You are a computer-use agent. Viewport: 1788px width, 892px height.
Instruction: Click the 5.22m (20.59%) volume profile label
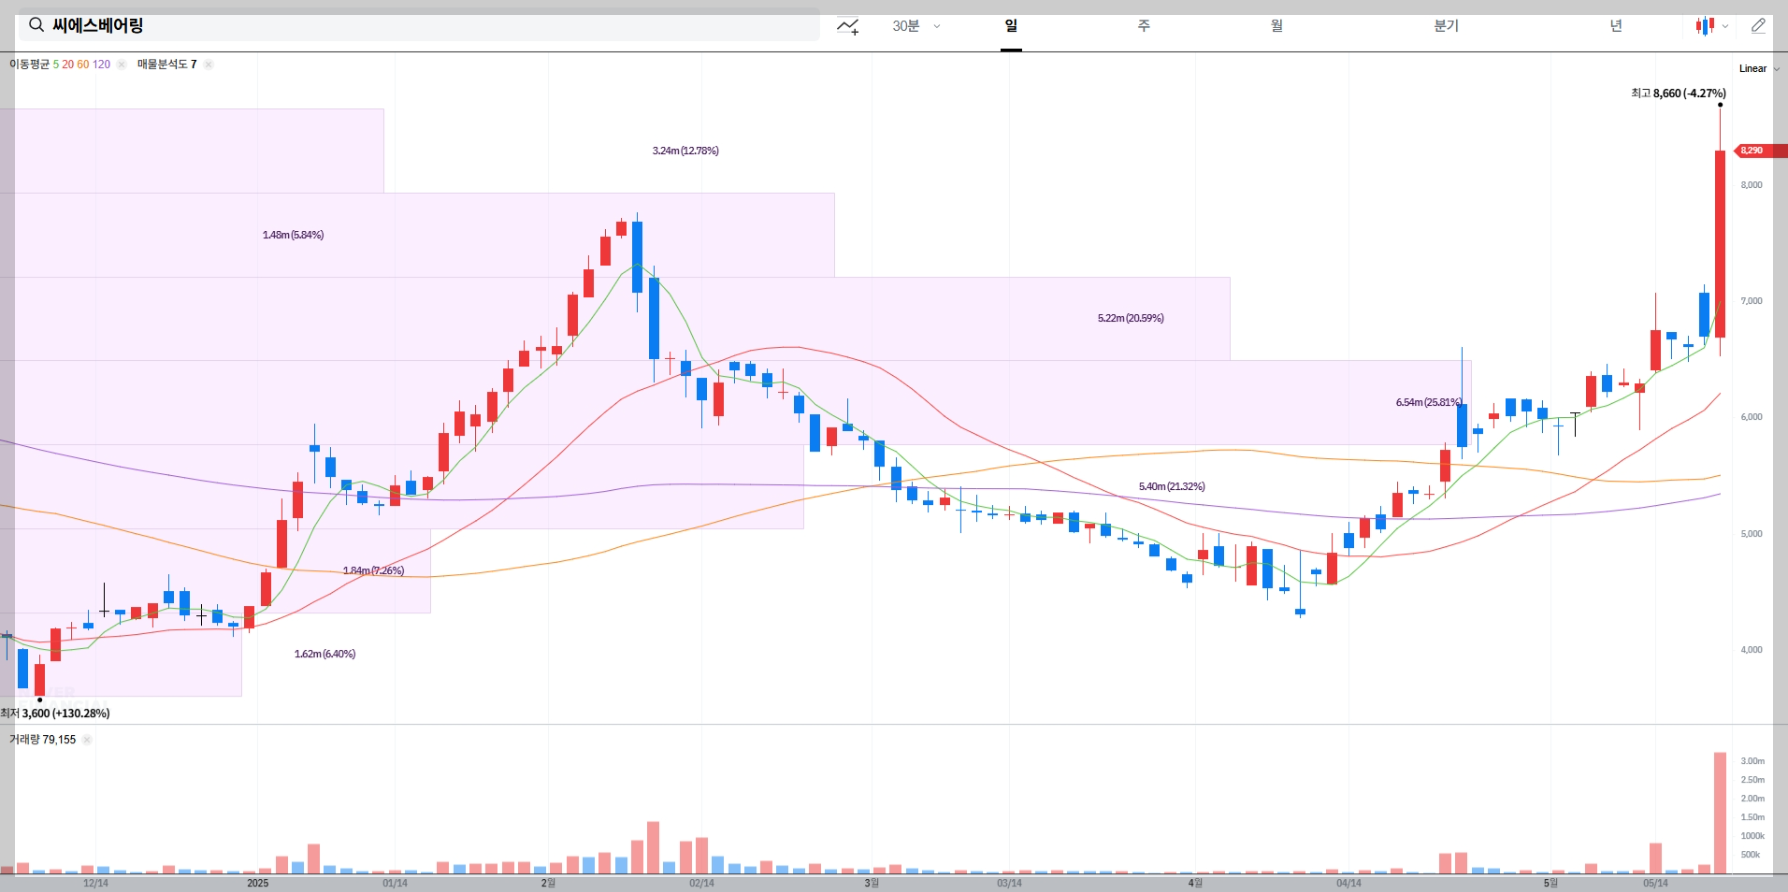tap(1131, 318)
